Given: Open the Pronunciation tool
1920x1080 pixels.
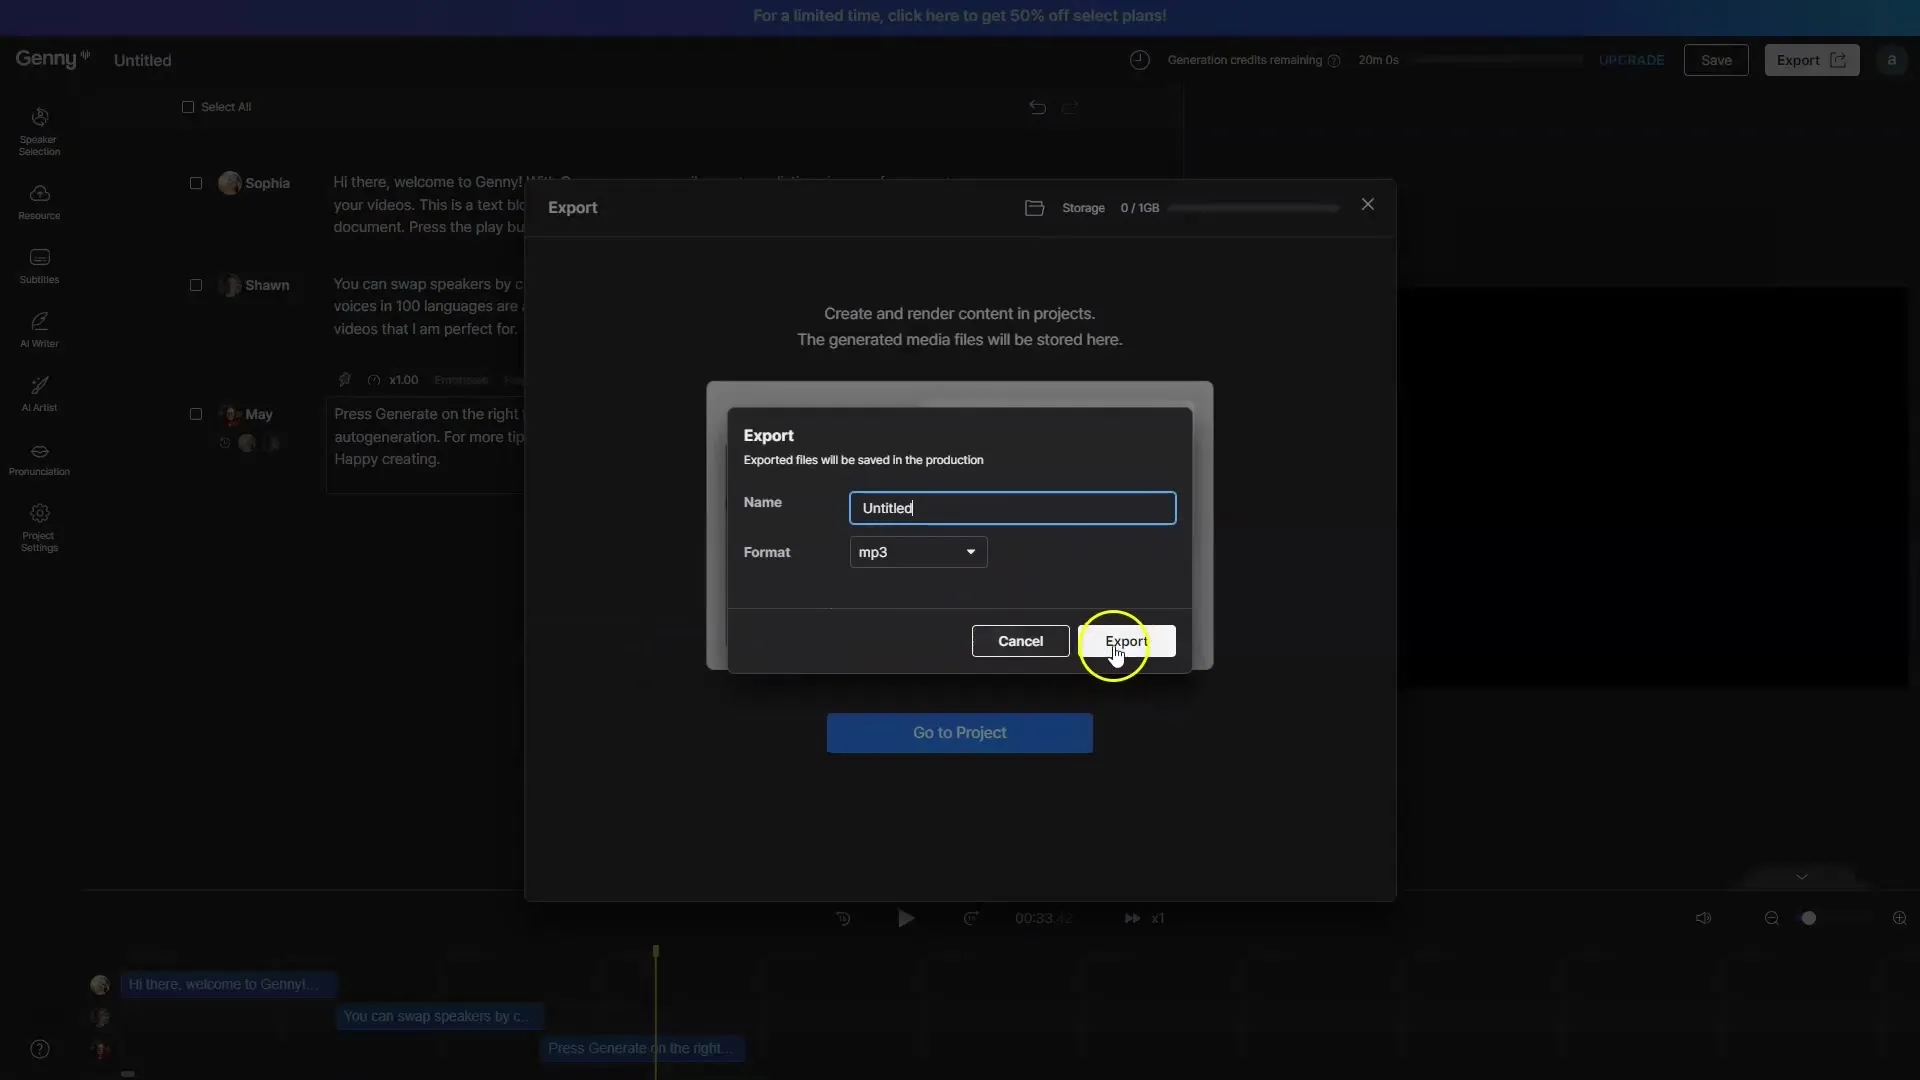Looking at the screenshot, I should 39,459.
